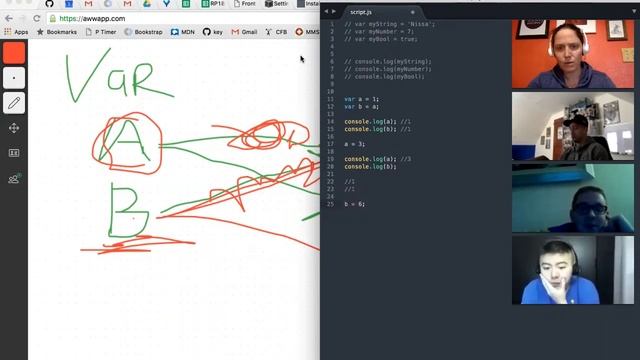Select video of man with glasses
640x360 pixels.
573,198
